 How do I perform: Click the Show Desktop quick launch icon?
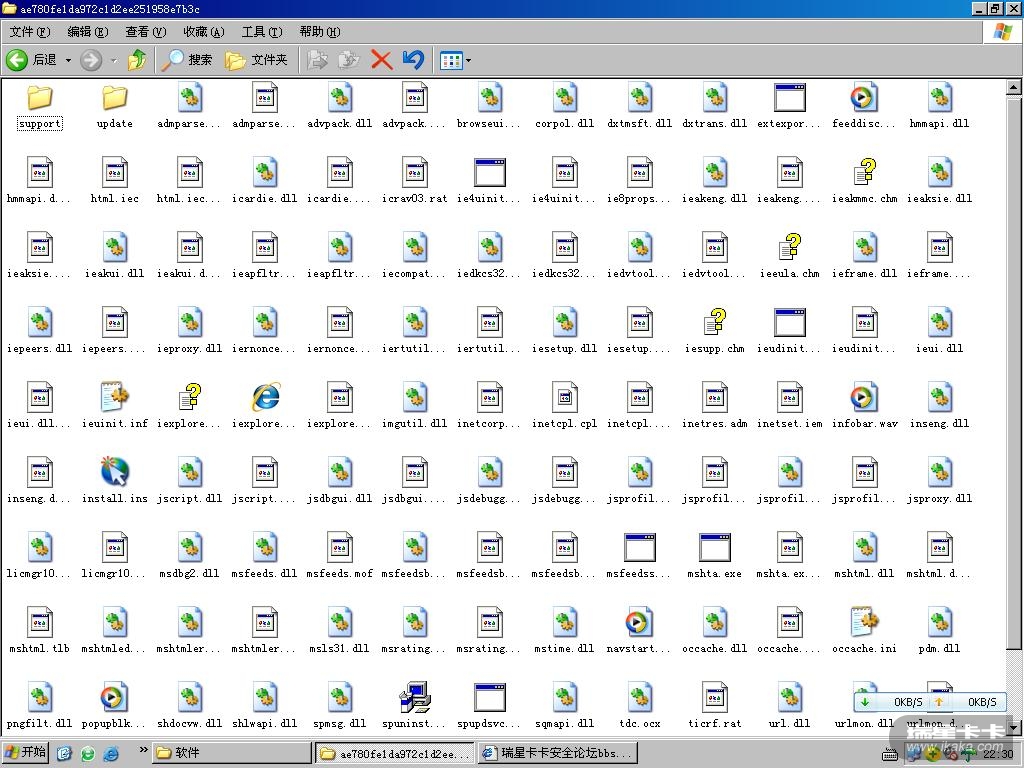point(64,753)
